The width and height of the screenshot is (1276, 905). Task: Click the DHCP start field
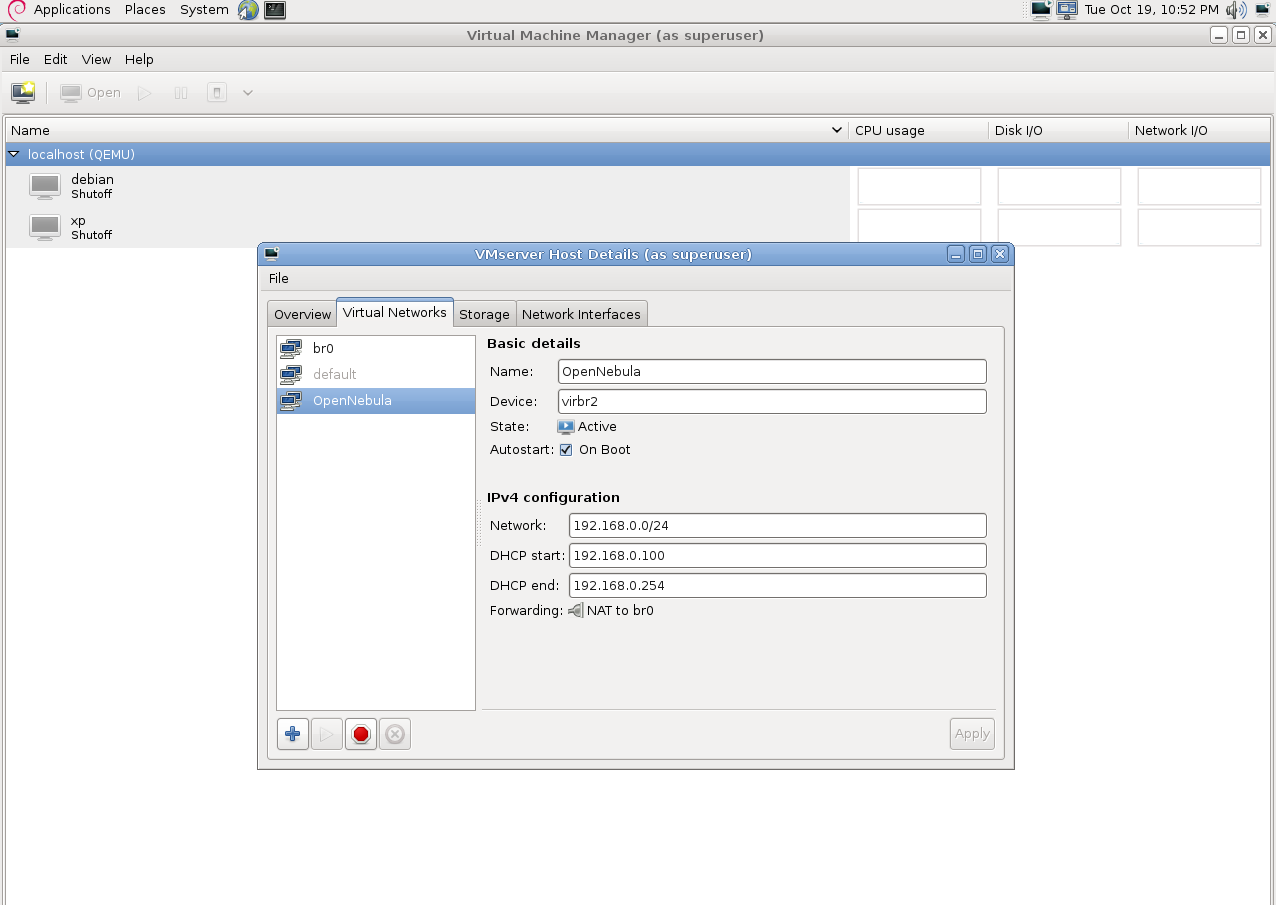click(x=778, y=555)
